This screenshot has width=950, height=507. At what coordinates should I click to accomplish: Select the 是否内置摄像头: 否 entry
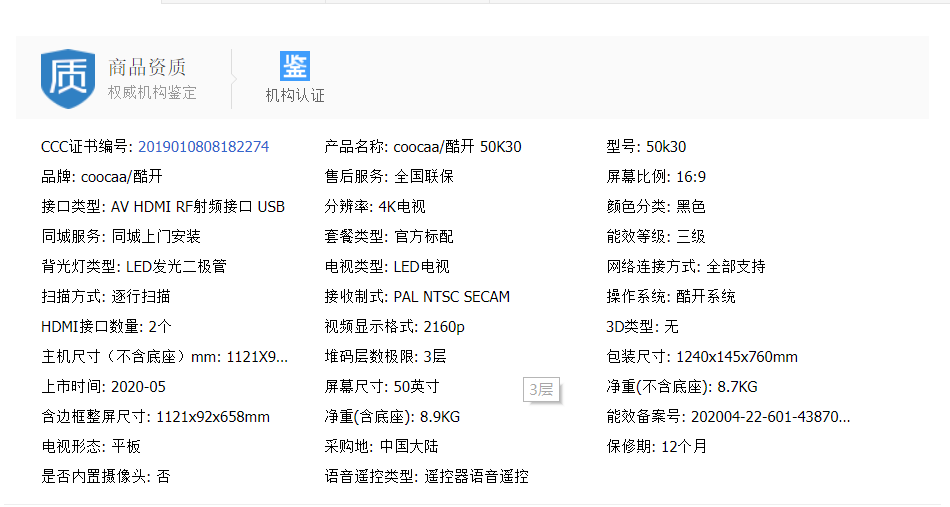point(106,477)
